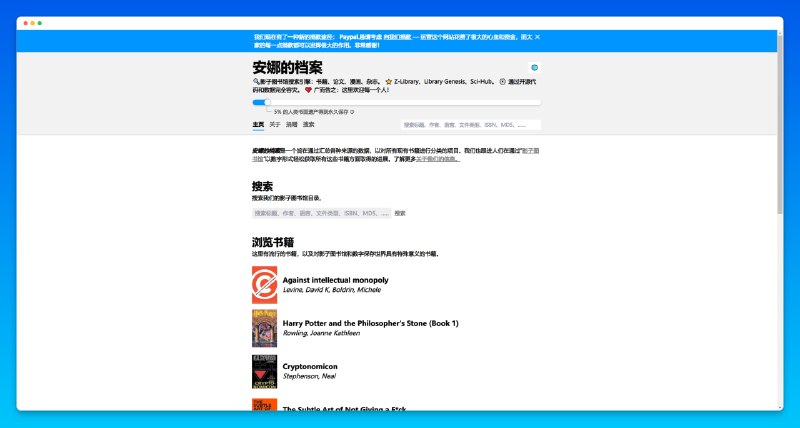This screenshot has height=428, width=800.
Task: Click the globe language switcher icon
Action: pos(535,68)
